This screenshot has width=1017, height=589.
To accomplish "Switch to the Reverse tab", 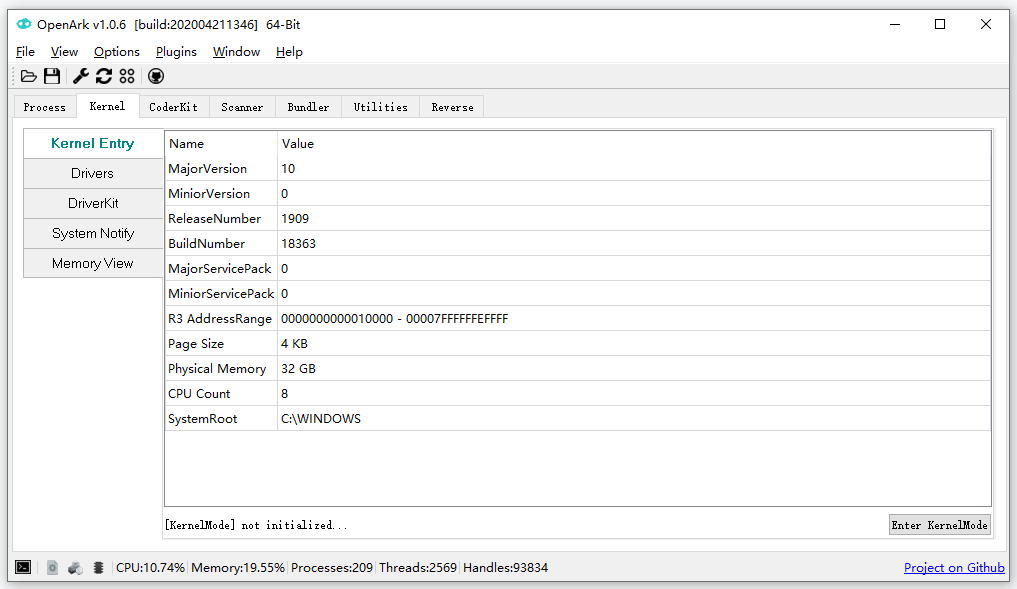I will pyautogui.click(x=452, y=107).
